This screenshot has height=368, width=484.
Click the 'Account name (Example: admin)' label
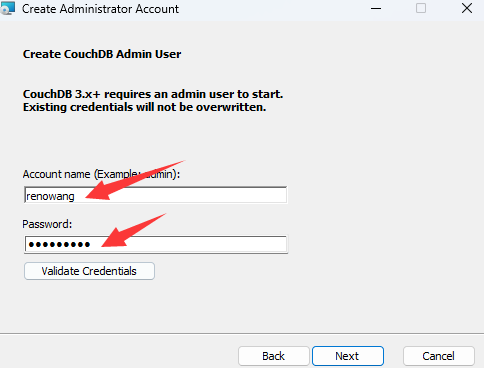(101, 174)
